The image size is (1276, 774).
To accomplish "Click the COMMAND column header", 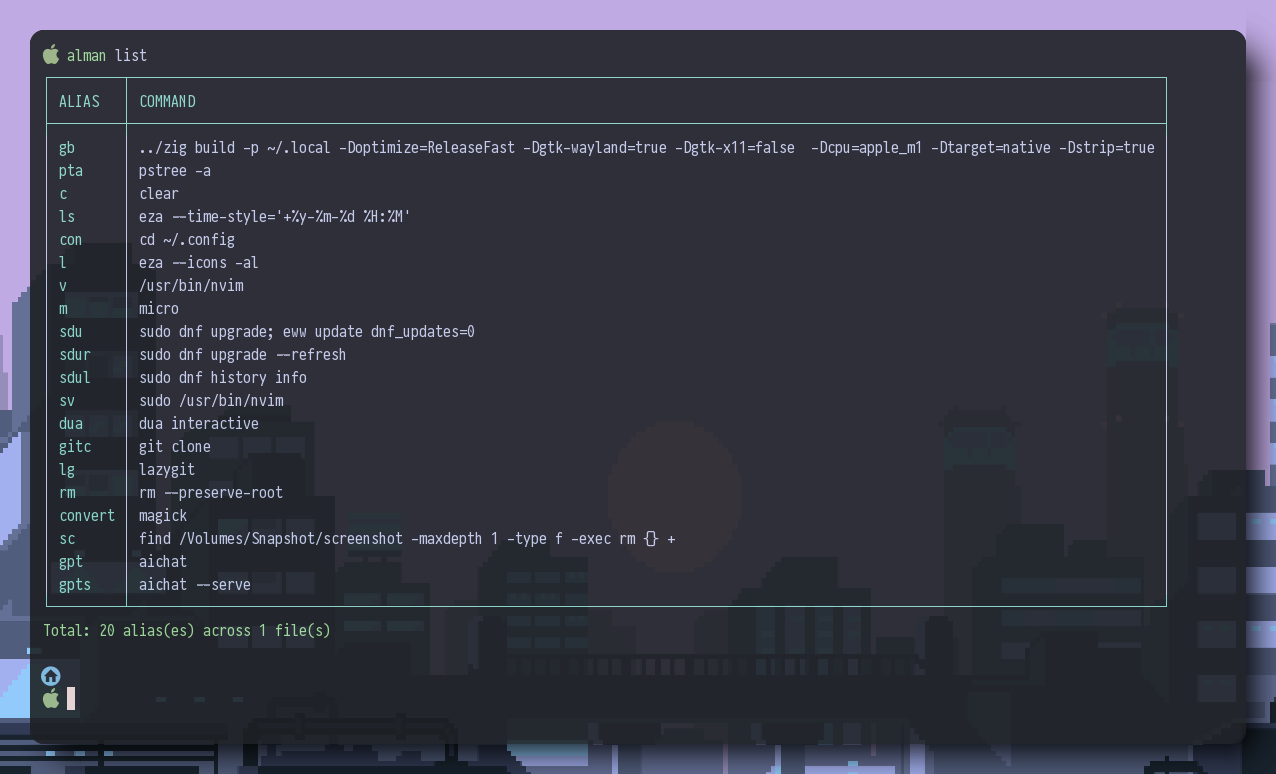I will coord(167,101).
